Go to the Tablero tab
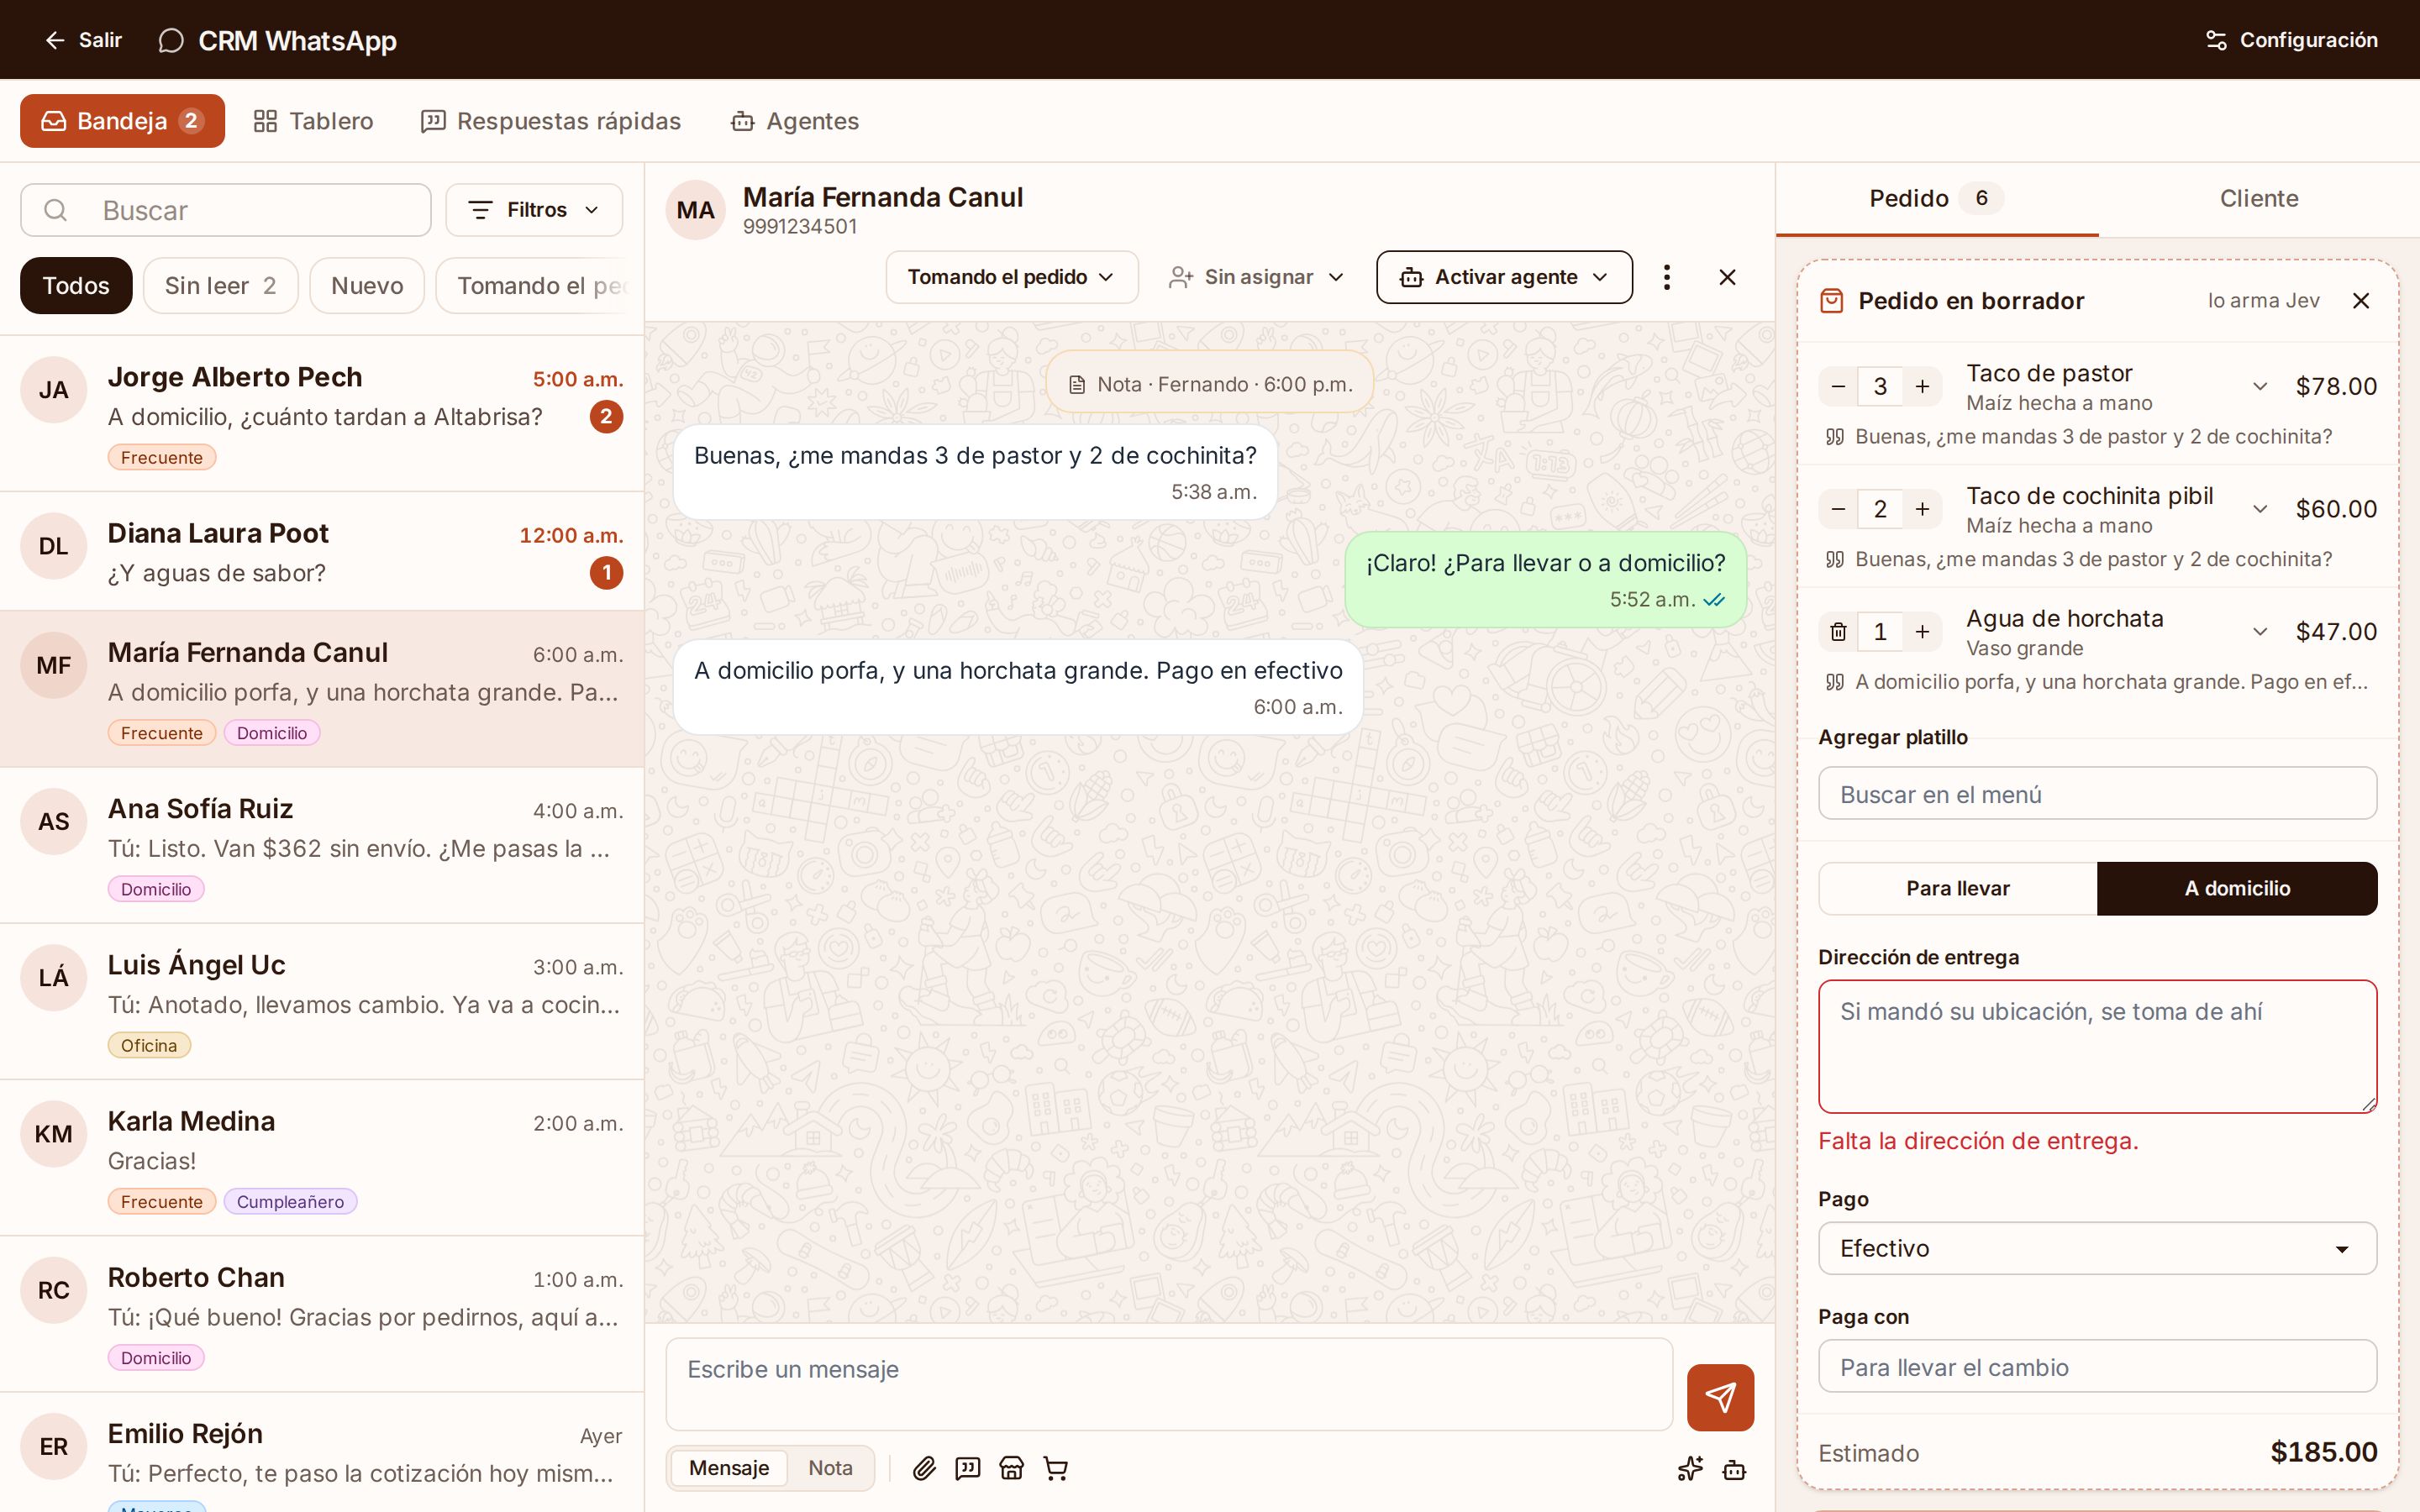The width and height of the screenshot is (2420, 1512). (313, 121)
